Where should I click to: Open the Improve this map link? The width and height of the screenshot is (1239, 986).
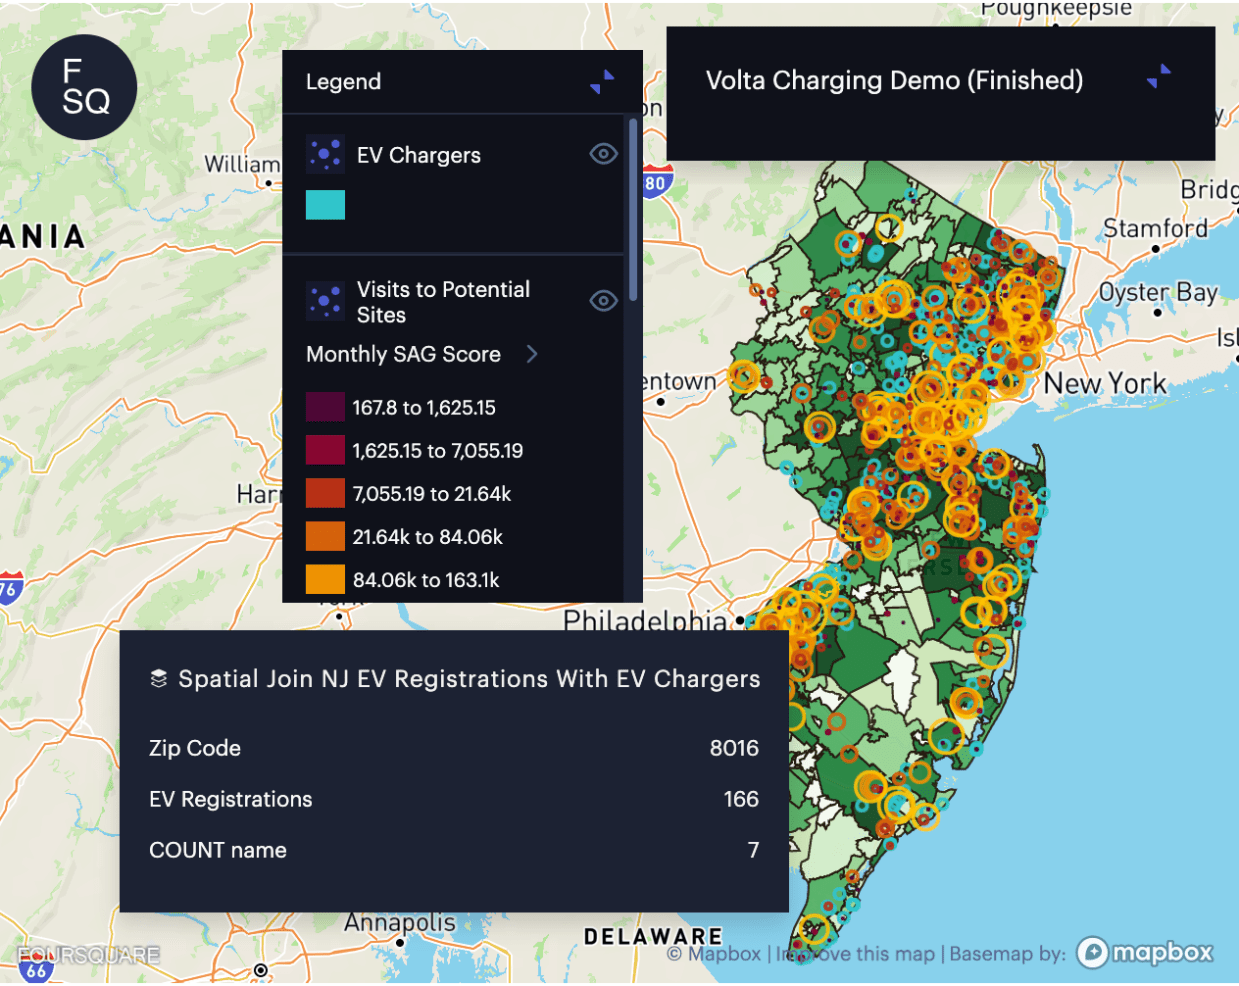tap(855, 954)
